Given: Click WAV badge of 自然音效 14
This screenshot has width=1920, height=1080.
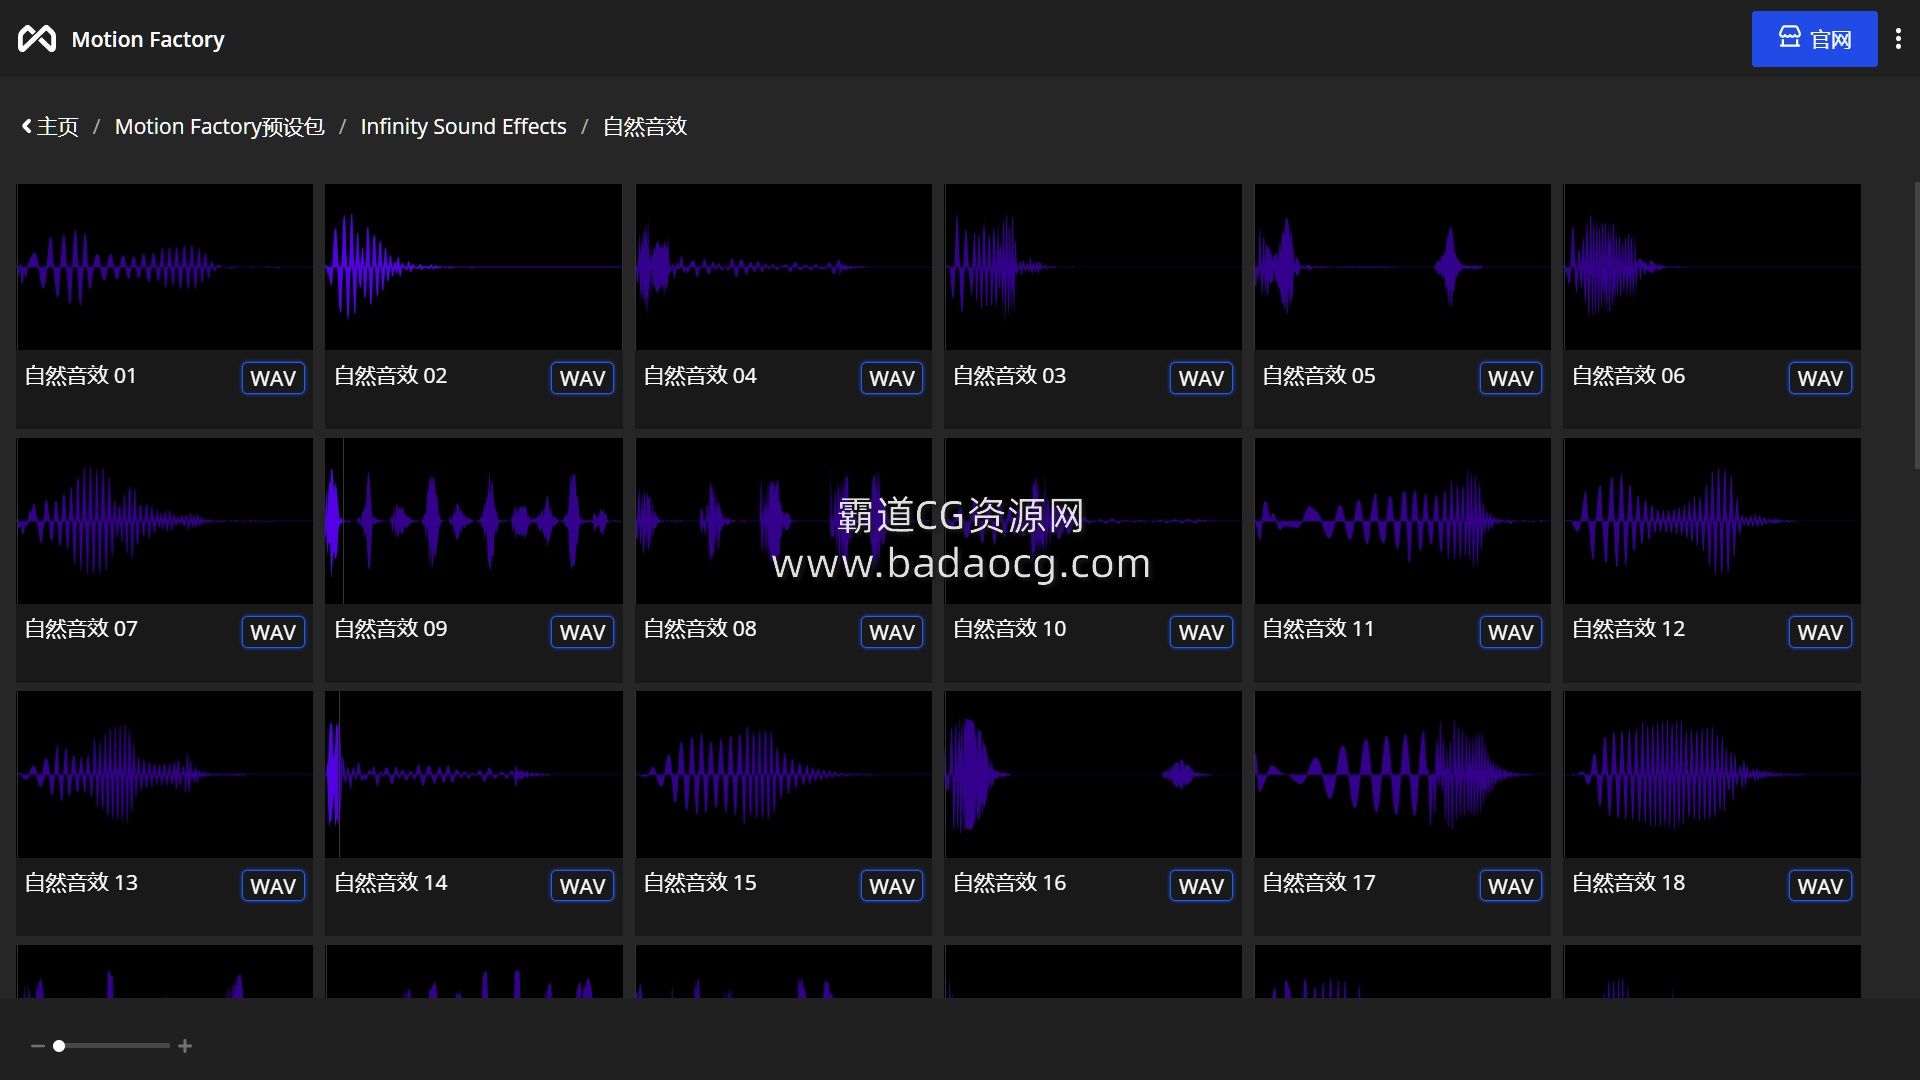Looking at the screenshot, I should [582, 886].
